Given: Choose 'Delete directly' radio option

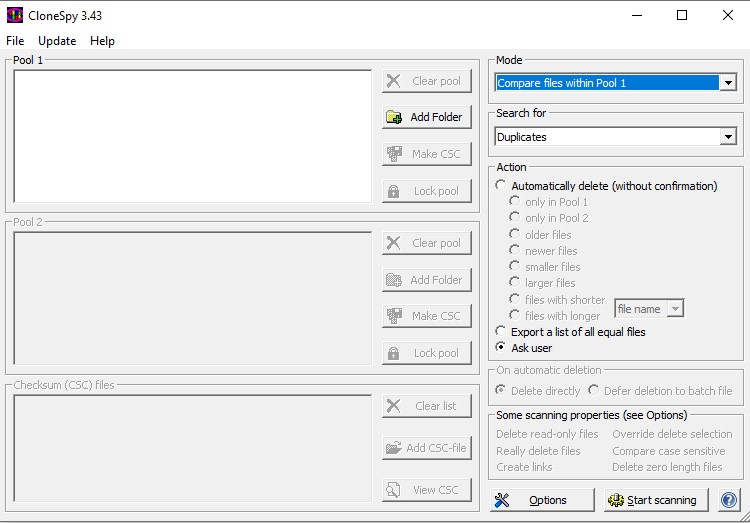Looking at the screenshot, I should click(501, 390).
